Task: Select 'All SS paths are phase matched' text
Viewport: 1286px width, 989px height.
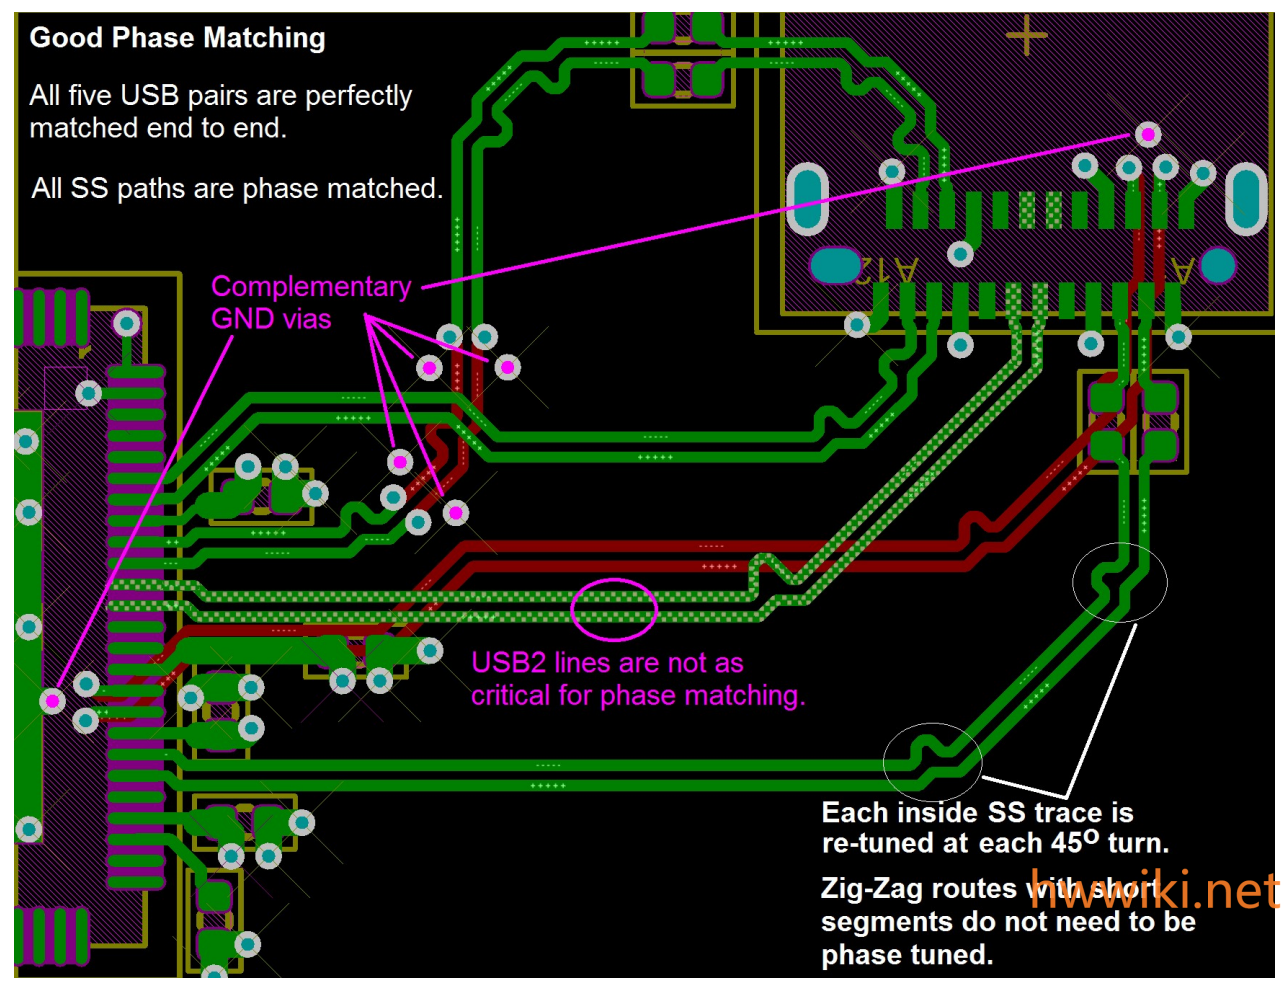Action: [x=236, y=189]
